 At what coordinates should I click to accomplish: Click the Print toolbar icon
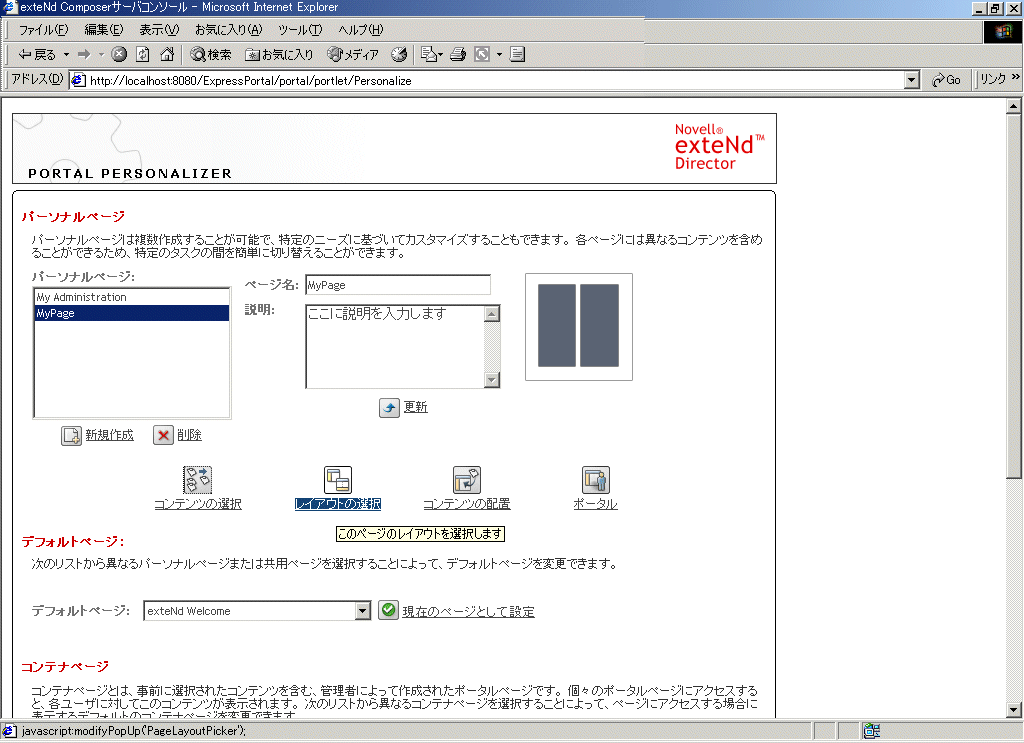pos(458,55)
